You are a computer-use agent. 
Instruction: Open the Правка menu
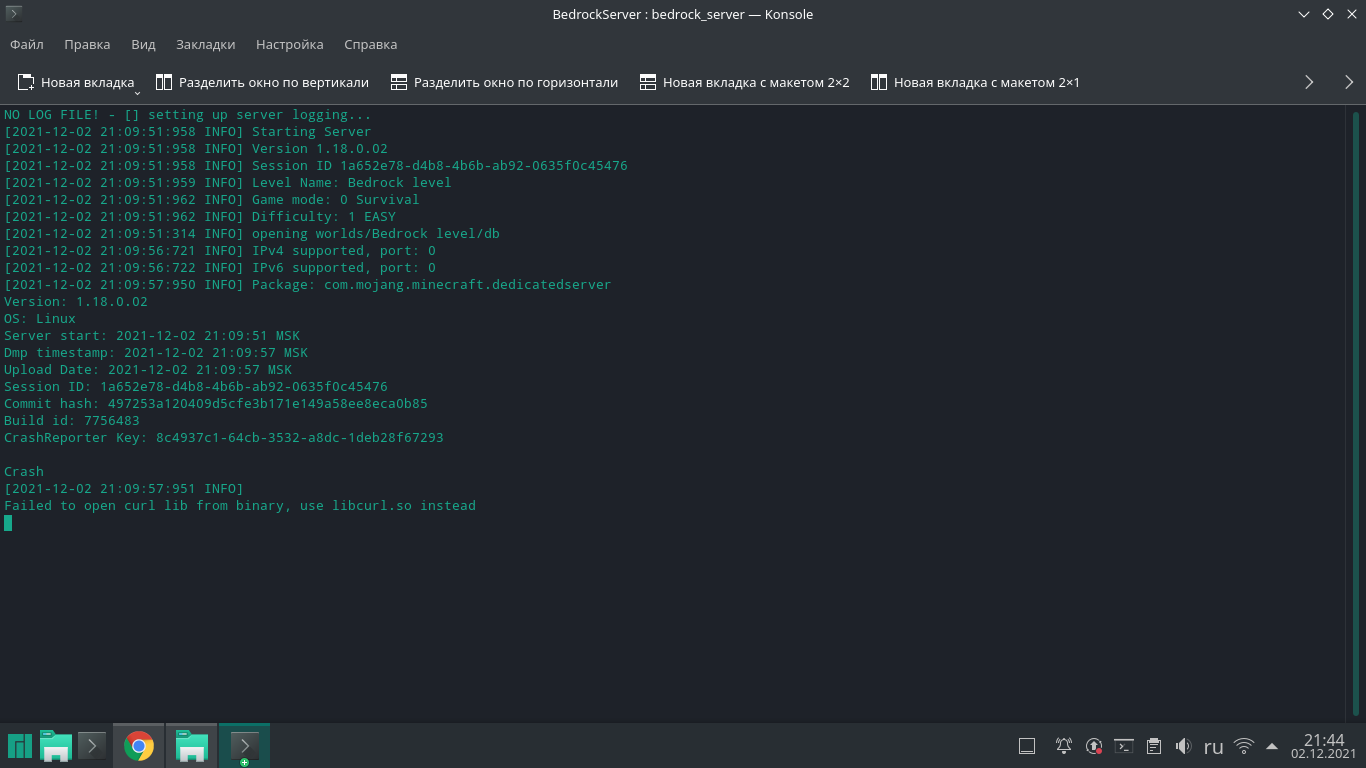point(87,44)
